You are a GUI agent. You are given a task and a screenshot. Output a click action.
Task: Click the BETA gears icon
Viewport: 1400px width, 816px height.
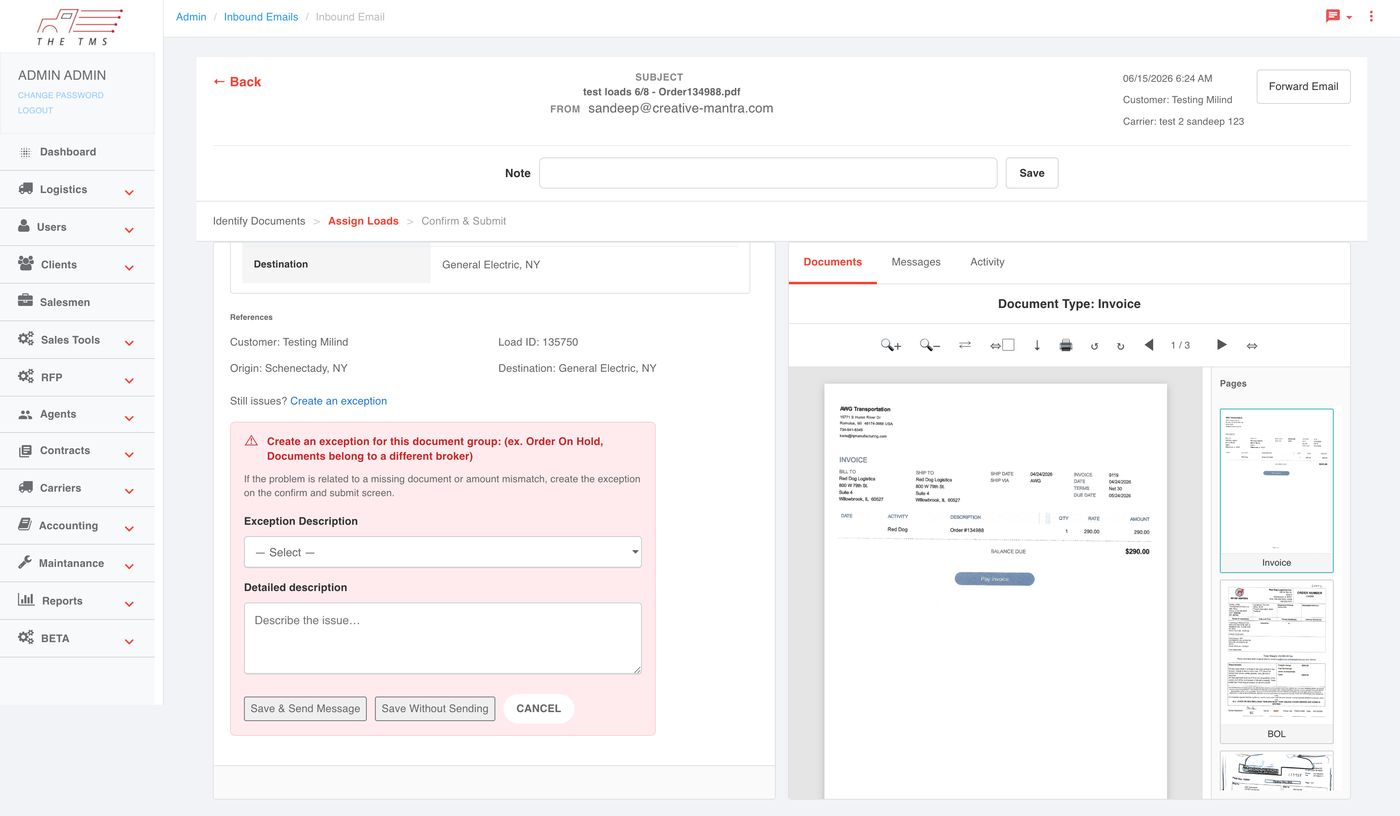click(x=26, y=638)
